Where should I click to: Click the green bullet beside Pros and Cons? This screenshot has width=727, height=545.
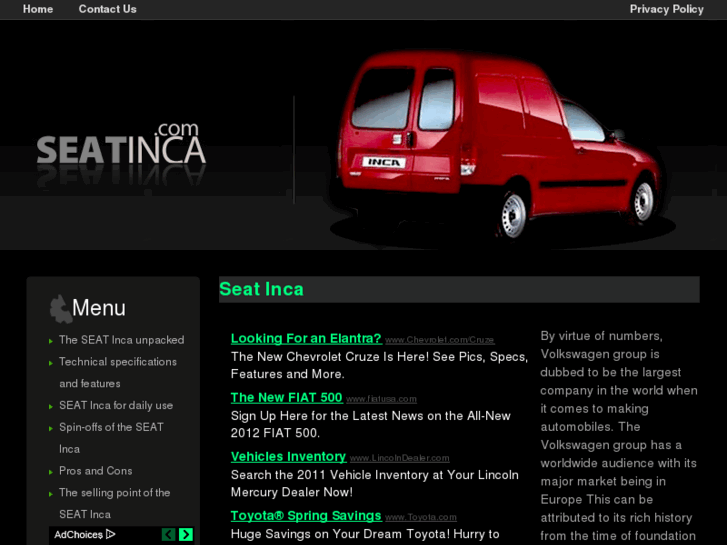coord(51,472)
